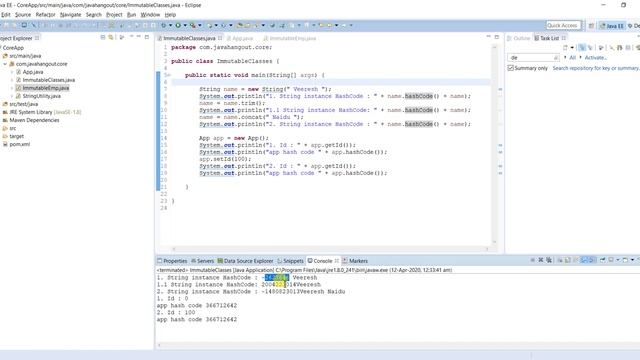Open the Navigate menu
This screenshot has height=360, width=640.
tap(71, 15)
